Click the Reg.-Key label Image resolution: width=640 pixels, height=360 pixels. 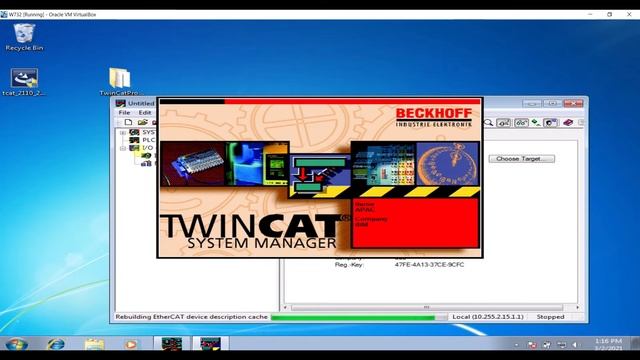pos(349,264)
